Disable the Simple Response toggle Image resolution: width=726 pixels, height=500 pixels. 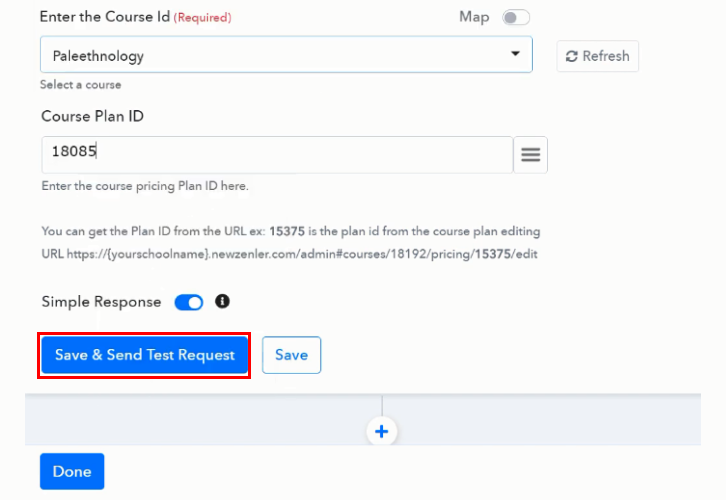click(x=189, y=302)
